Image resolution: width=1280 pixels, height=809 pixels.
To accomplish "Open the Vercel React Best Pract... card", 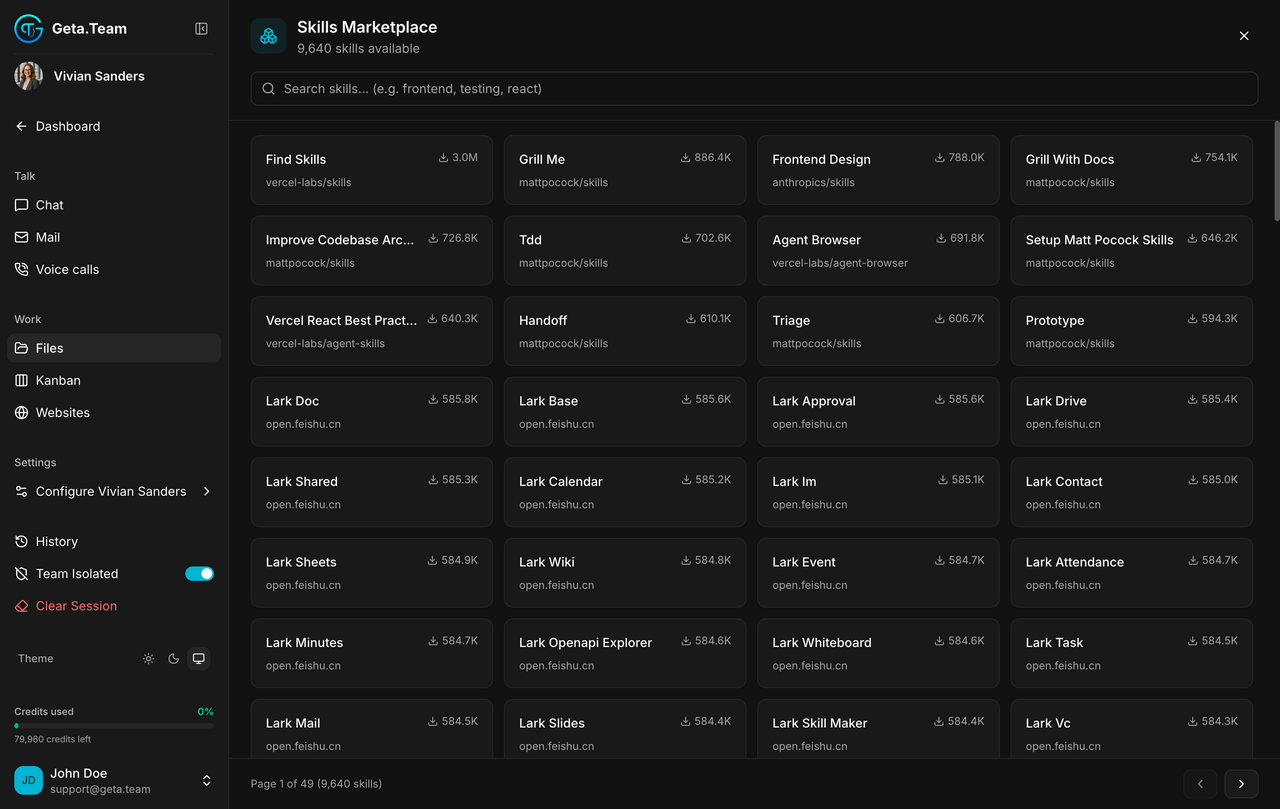I will [x=372, y=331].
